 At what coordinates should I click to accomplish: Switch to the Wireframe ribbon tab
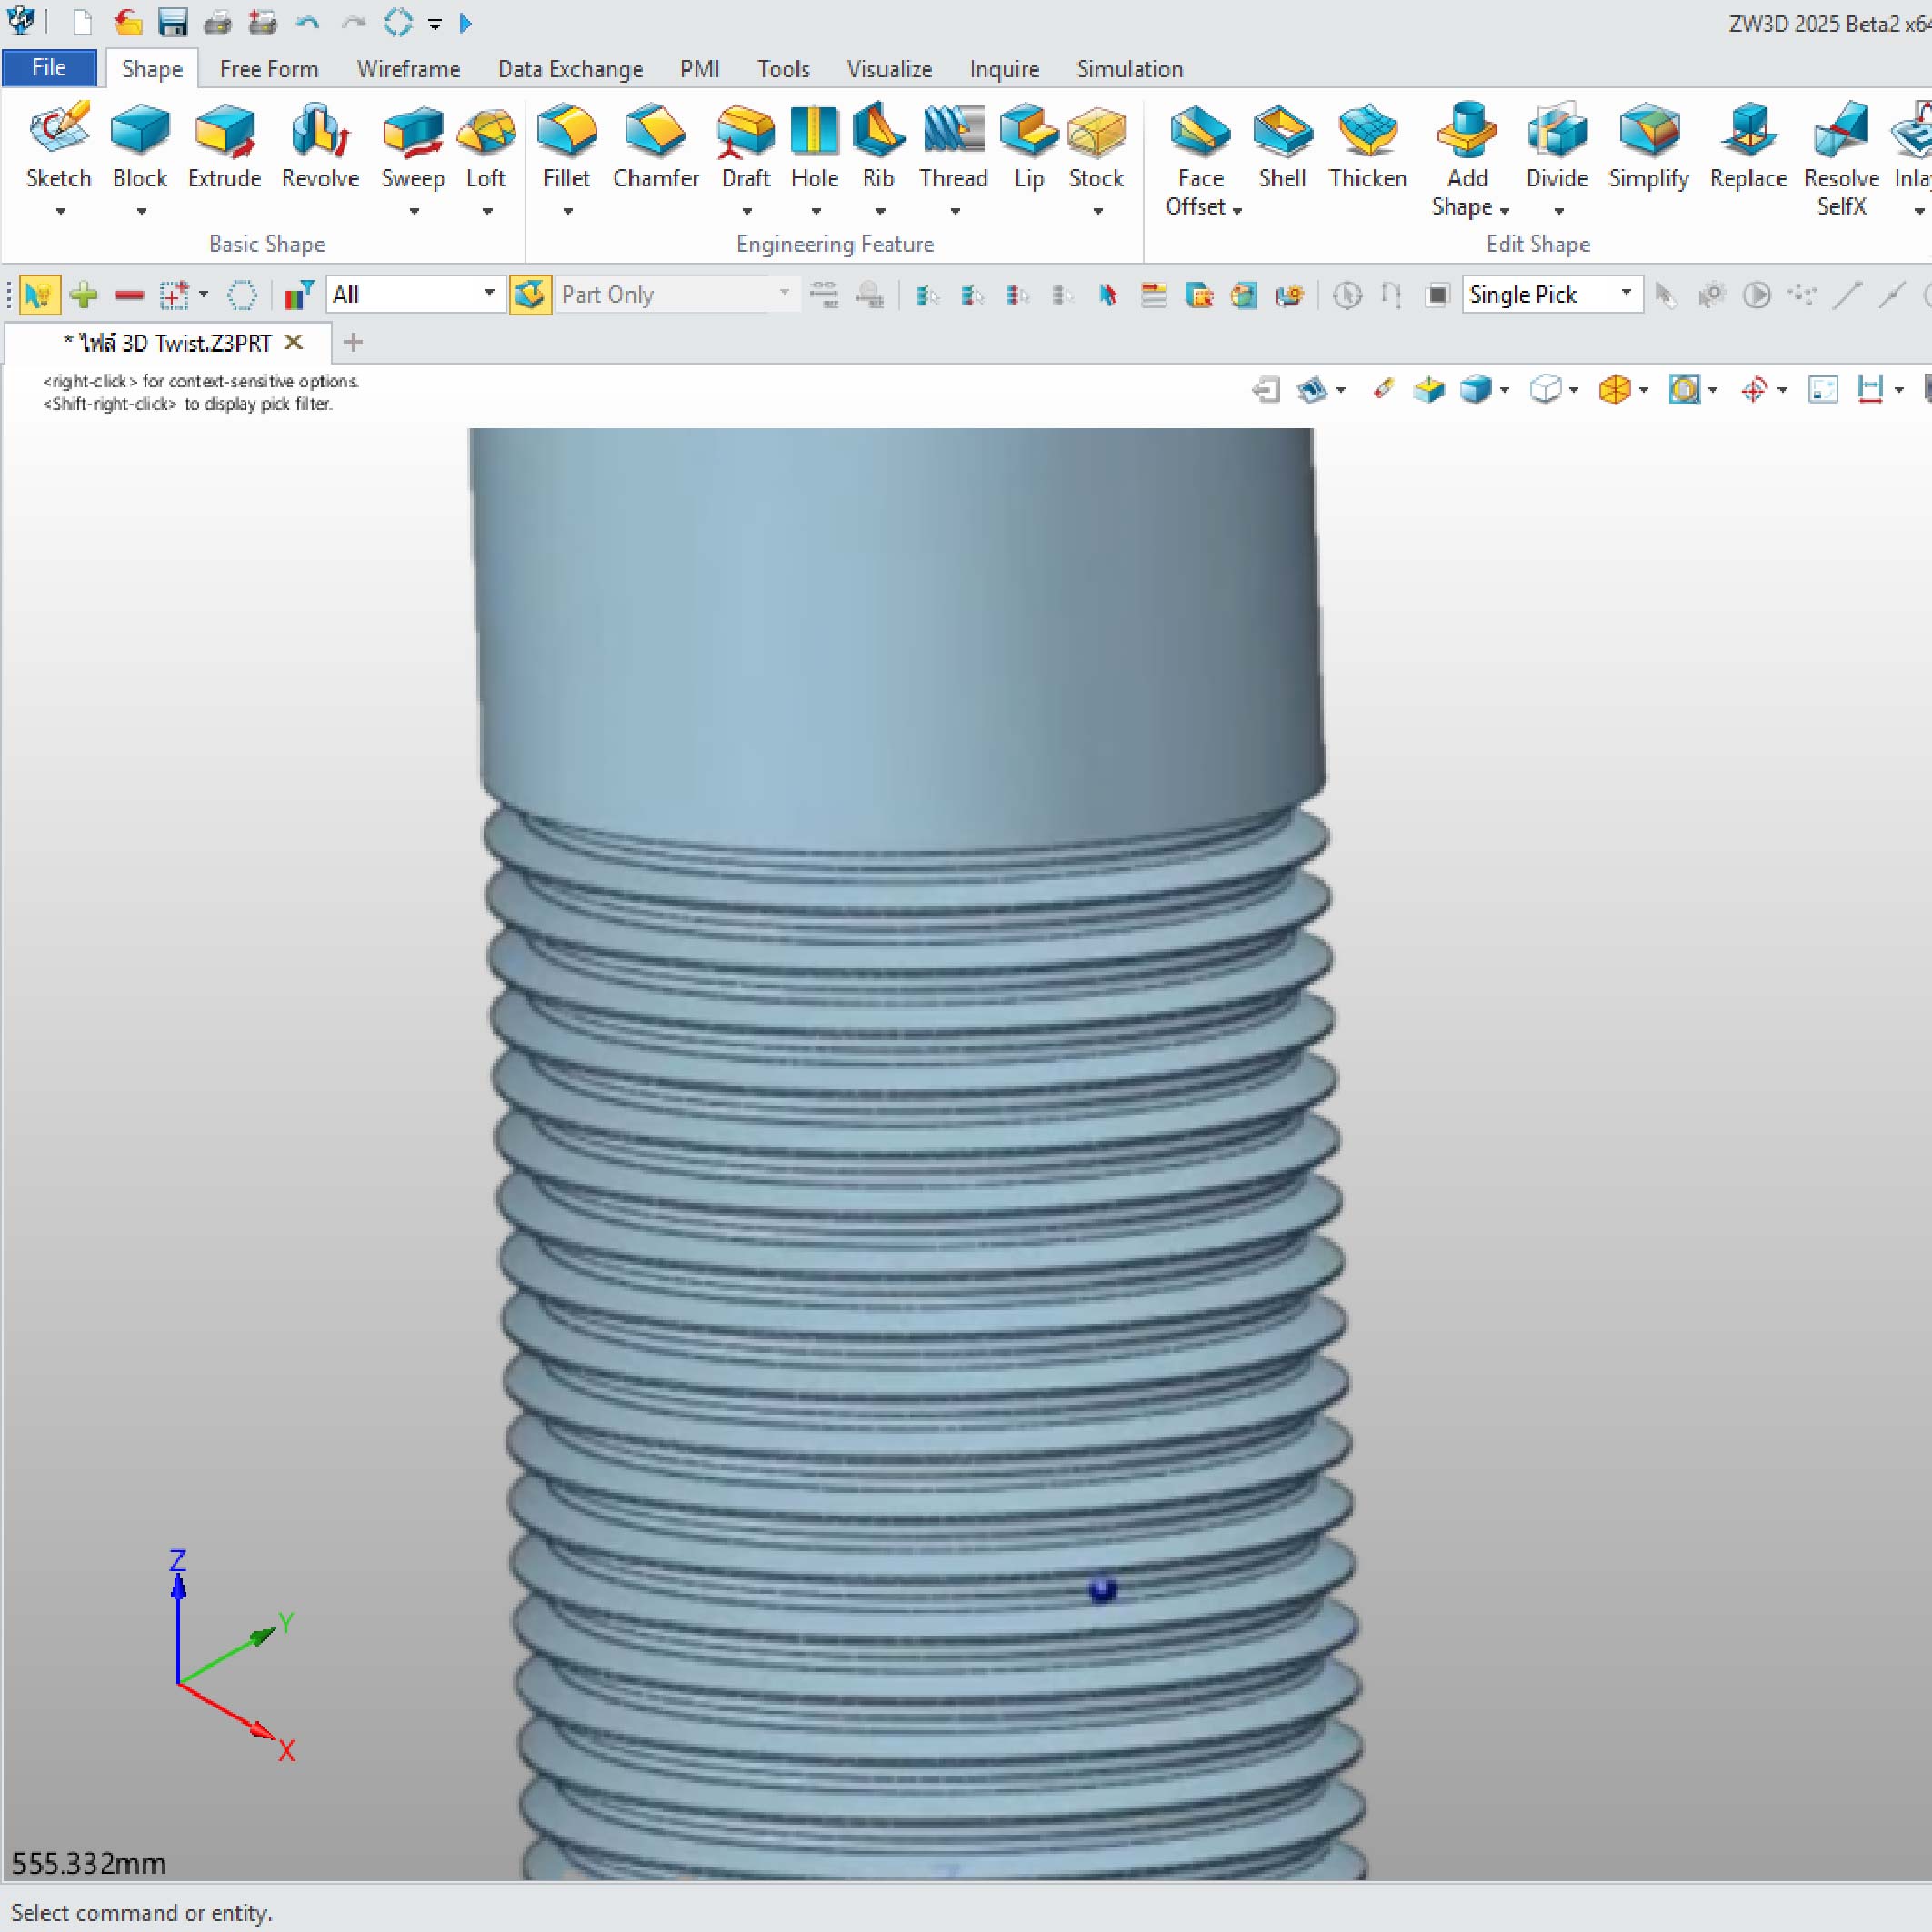pos(408,69)
